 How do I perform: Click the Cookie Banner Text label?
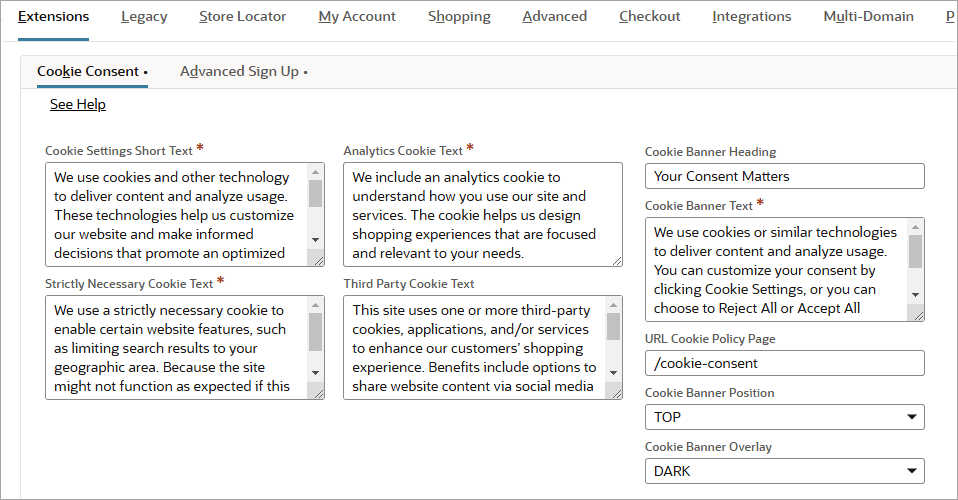pos(699,206)
